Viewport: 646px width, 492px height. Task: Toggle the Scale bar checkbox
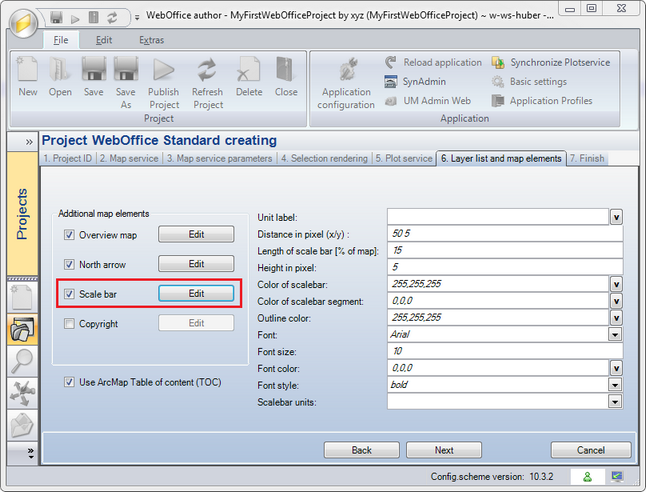(69, 294)
